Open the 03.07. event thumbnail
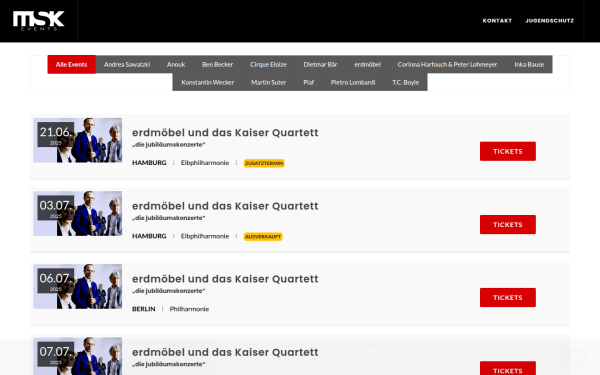Screen dimensions: 600x375 click(x=78, y=214)
